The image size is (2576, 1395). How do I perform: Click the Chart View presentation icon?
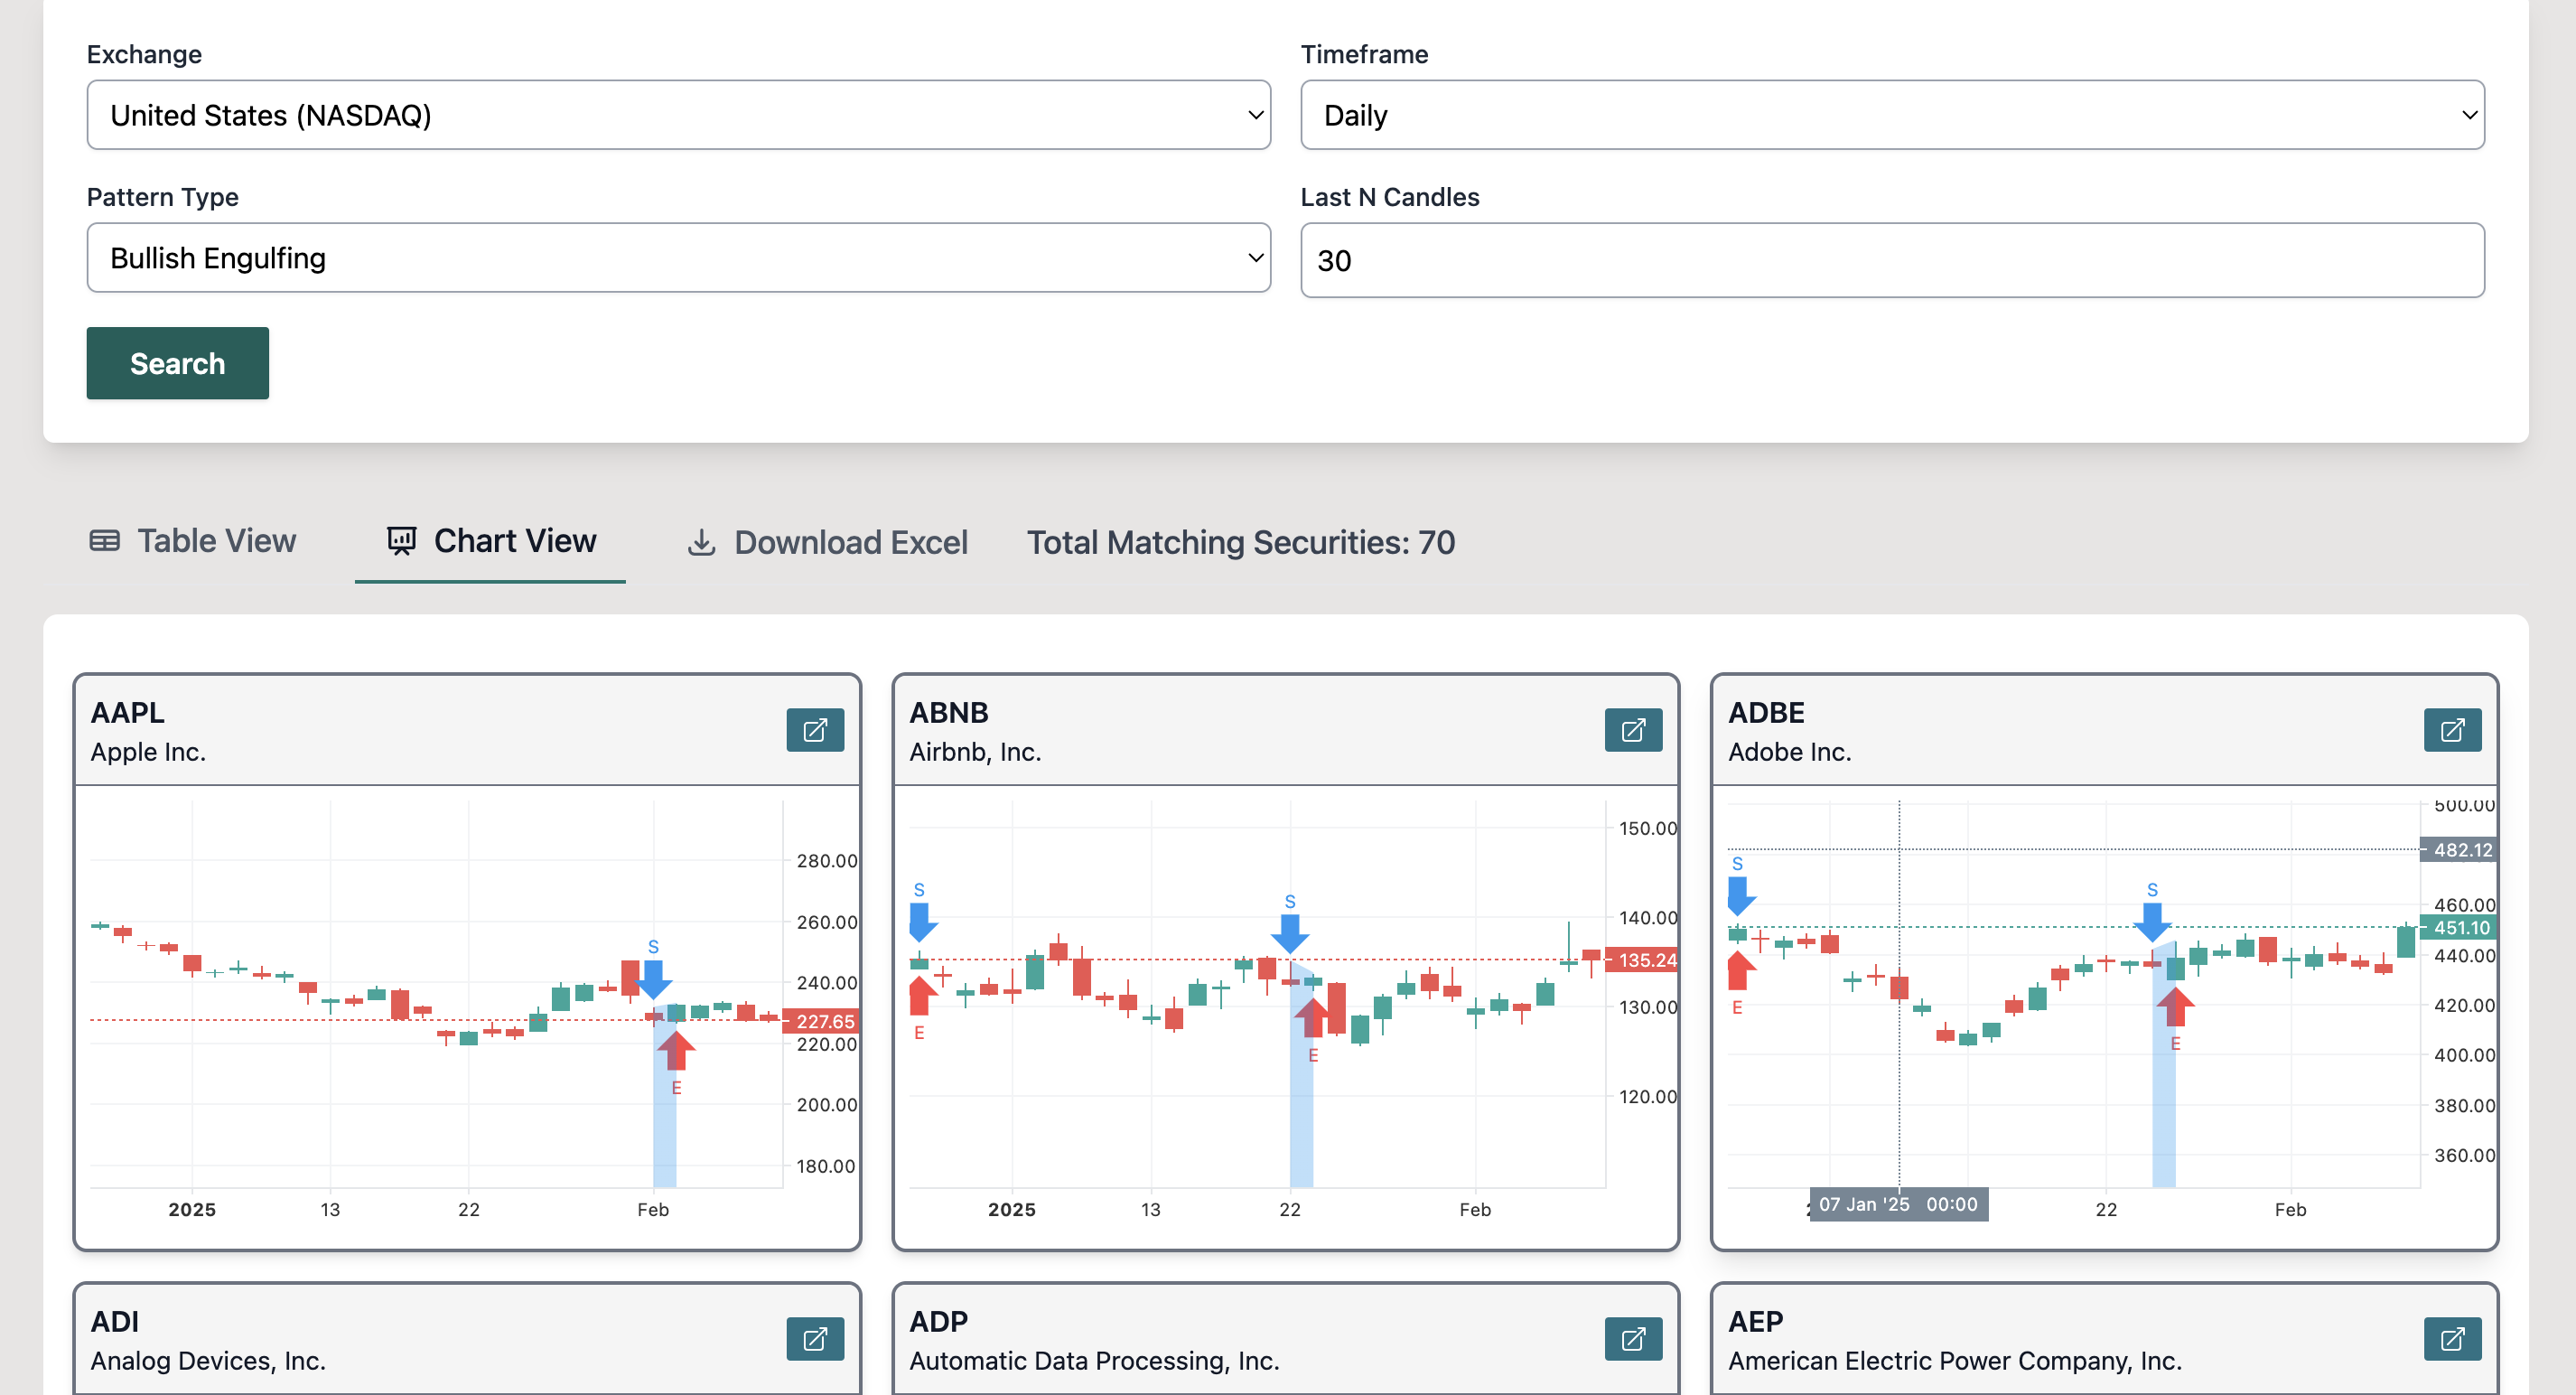[x=401, y=541]
